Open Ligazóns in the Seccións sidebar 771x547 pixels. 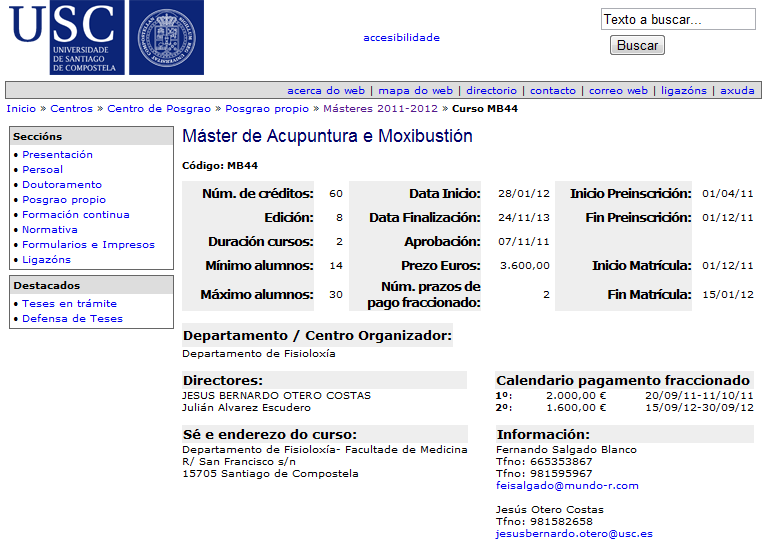click(x=46, y=260)
